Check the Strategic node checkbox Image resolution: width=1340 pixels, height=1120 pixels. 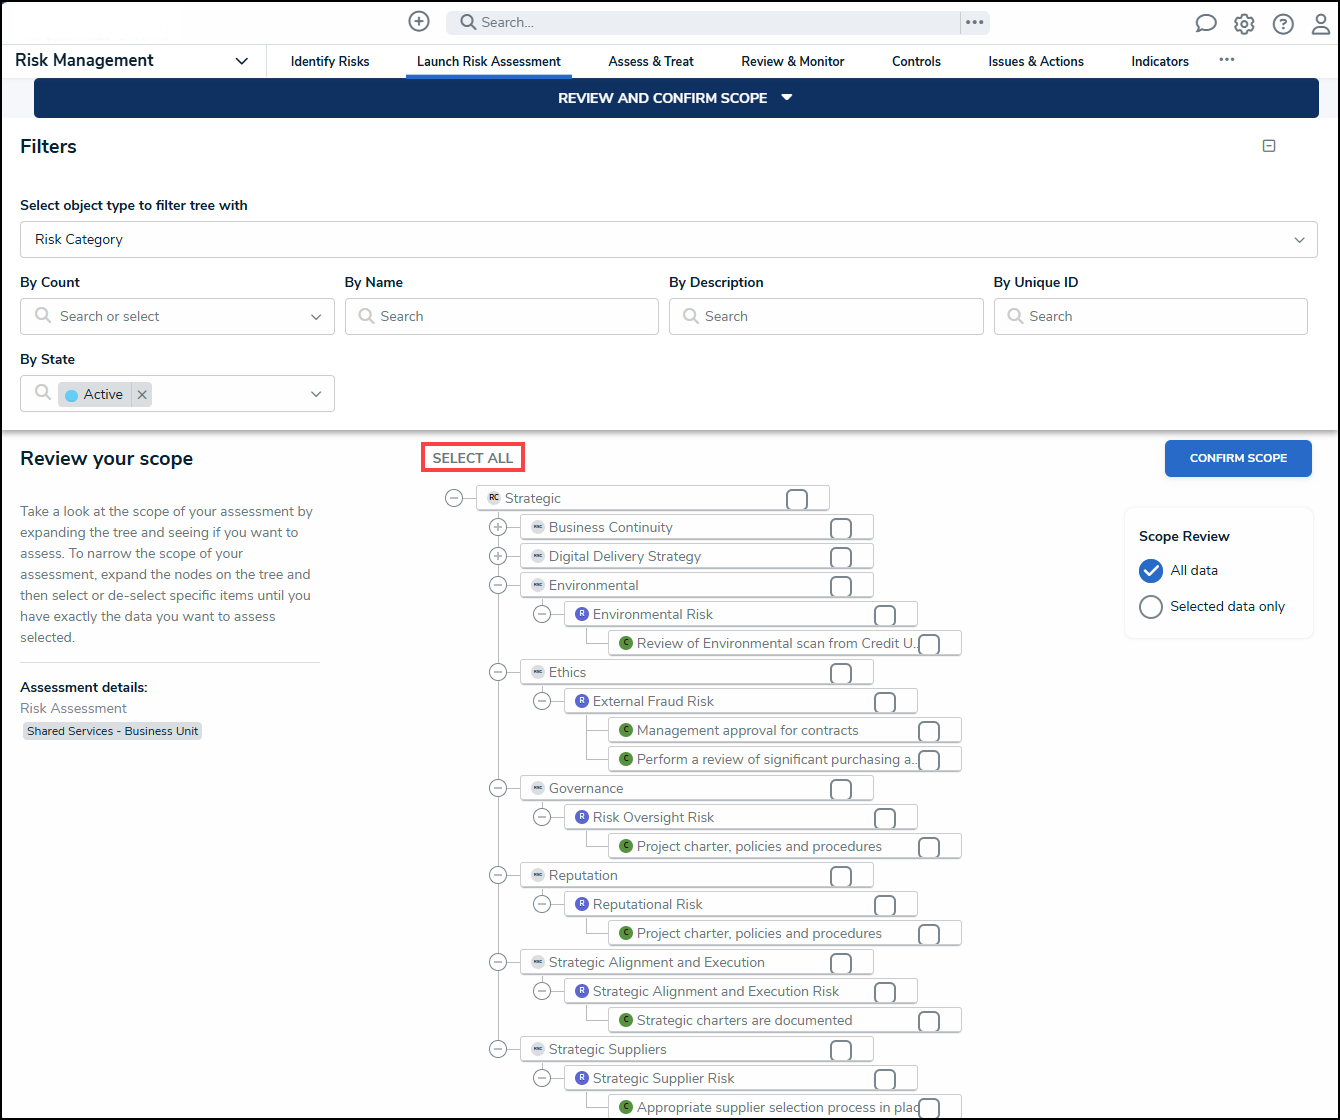pos(797,499)
